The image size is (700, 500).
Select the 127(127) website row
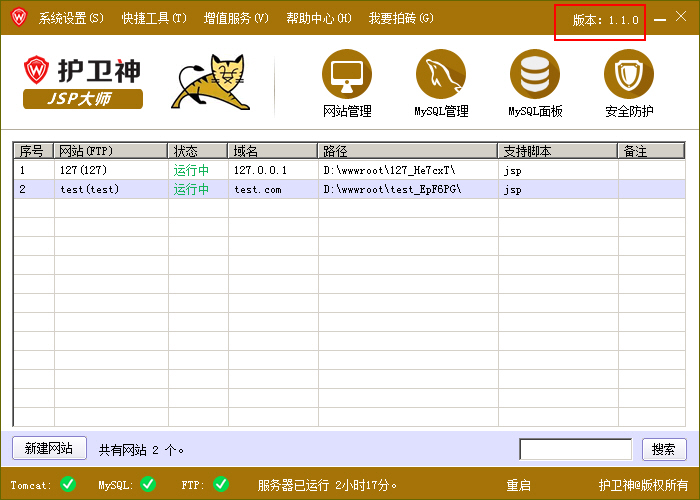coord(350,170)
